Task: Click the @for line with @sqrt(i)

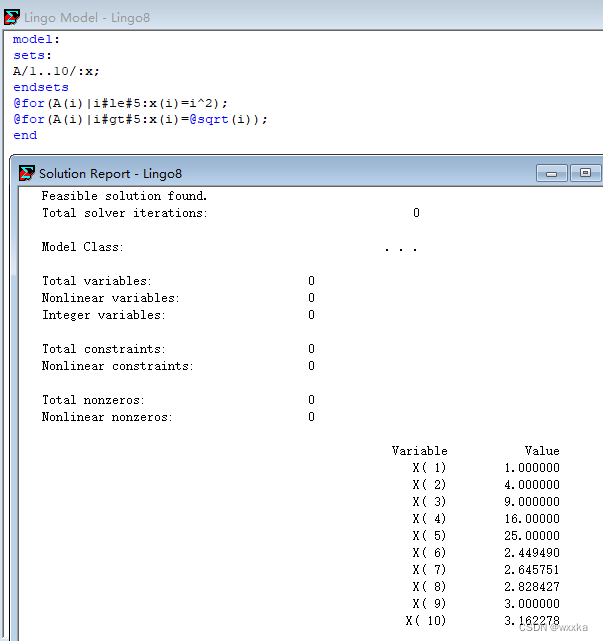Action: 140,119
